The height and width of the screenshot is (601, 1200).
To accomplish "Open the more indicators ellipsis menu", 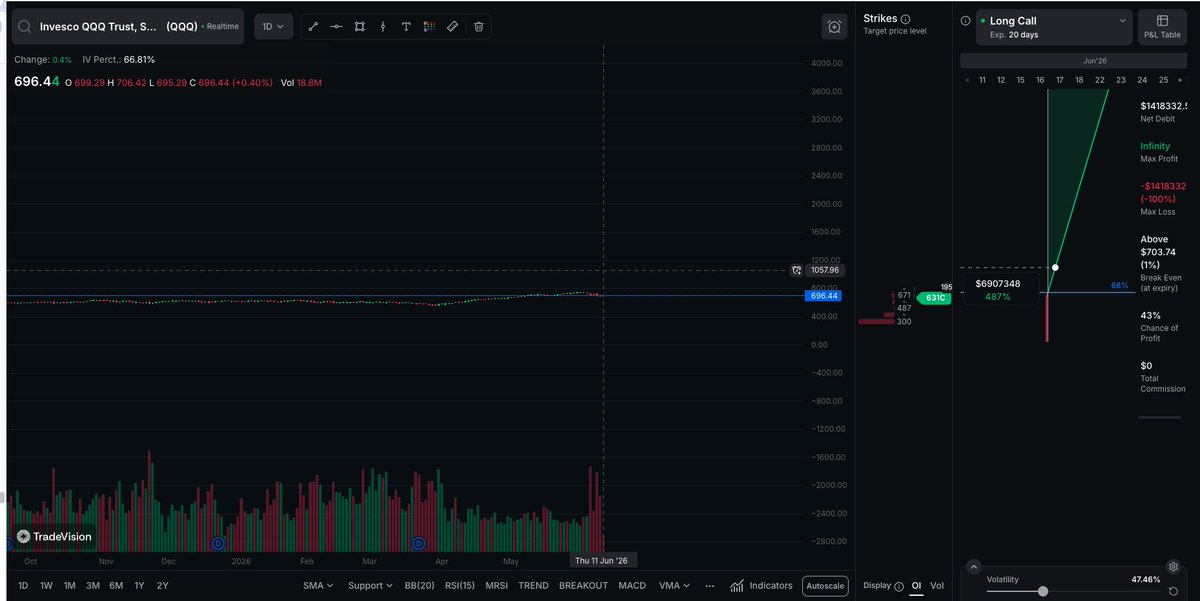I will click(709, 586).
